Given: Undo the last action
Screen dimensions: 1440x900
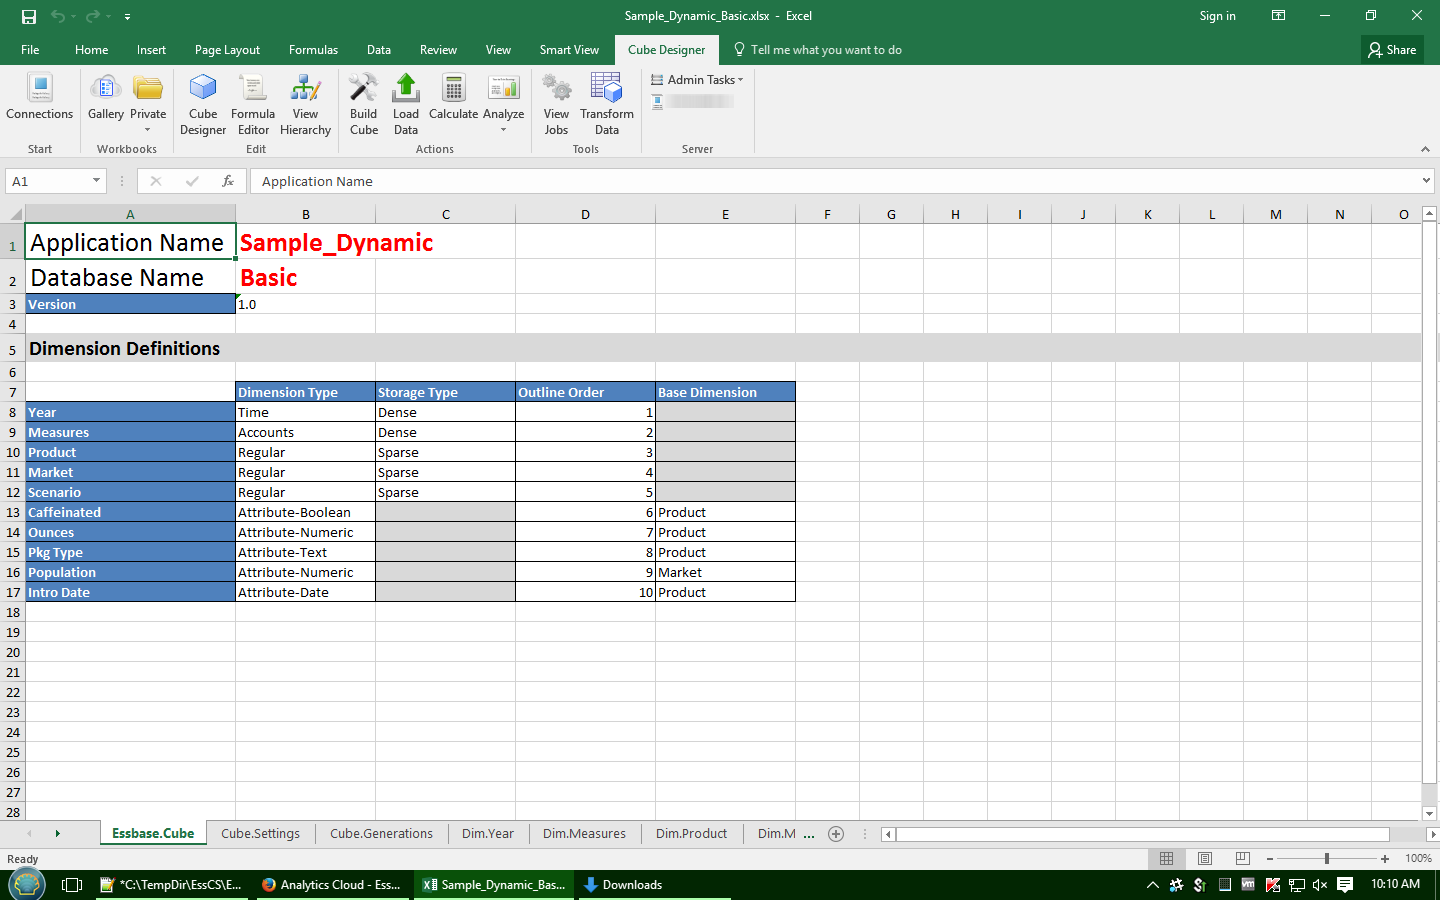Looking at the screenshot, I should 58,16.
